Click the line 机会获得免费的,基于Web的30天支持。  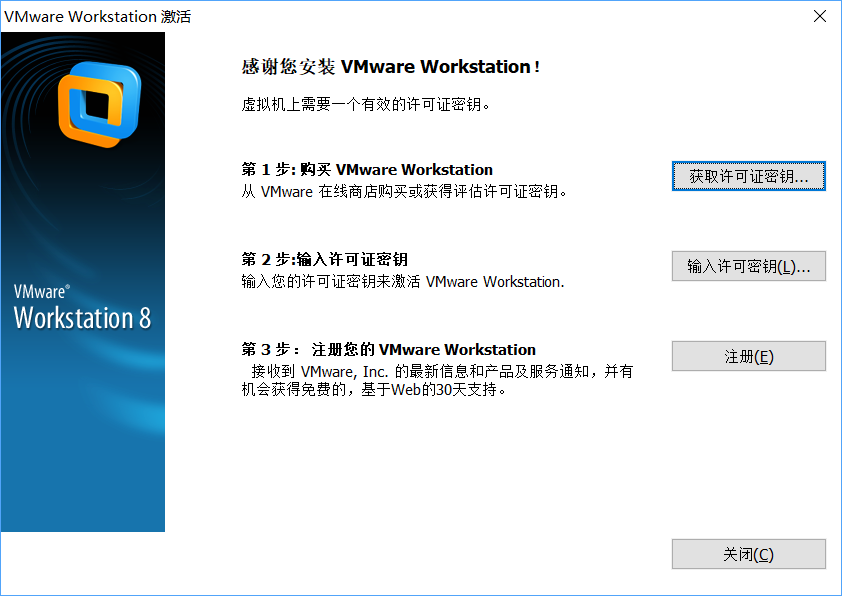(x=374, y=390)
